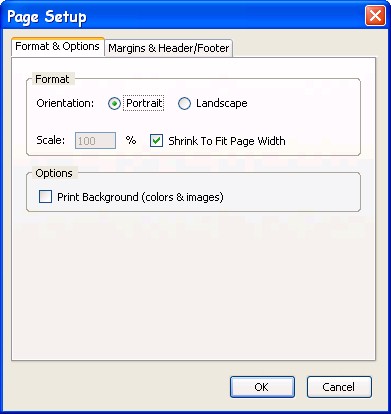This screenshot has height=414, width=391.
Task: Click the Format group heading
Action: click(52, 79)
